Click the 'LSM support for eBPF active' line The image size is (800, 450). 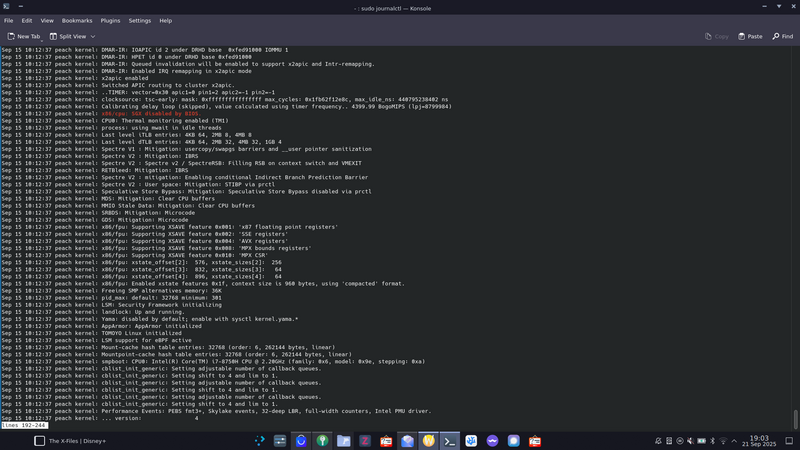point(146,340)
